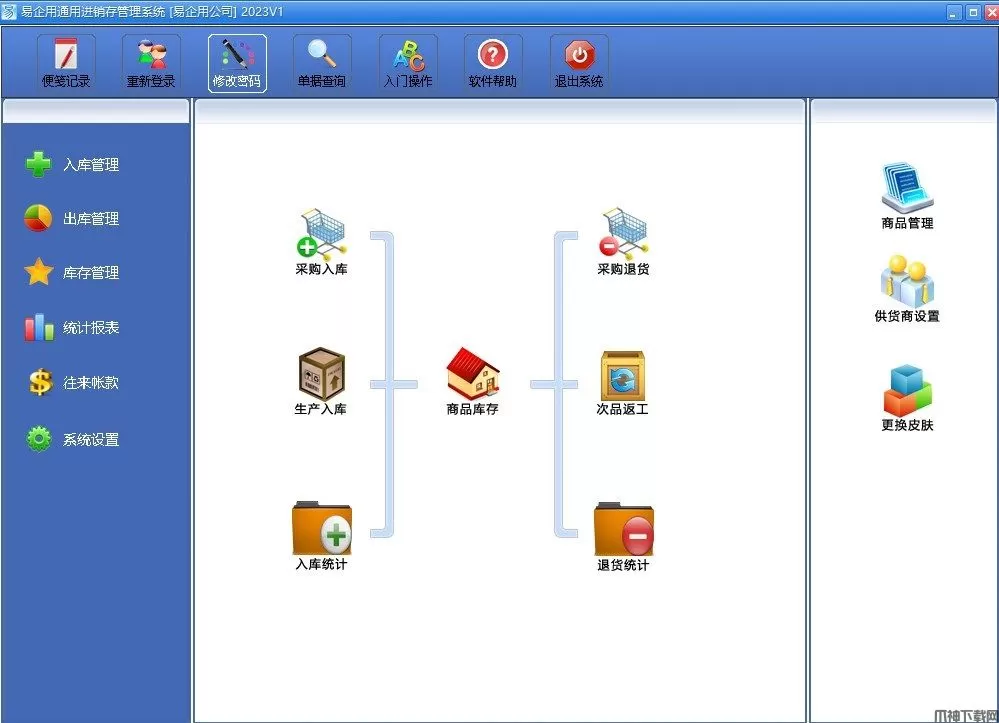Select 出库管理 in the left sidebar
This screenshot has width=999, height=723.
[72, 218]
